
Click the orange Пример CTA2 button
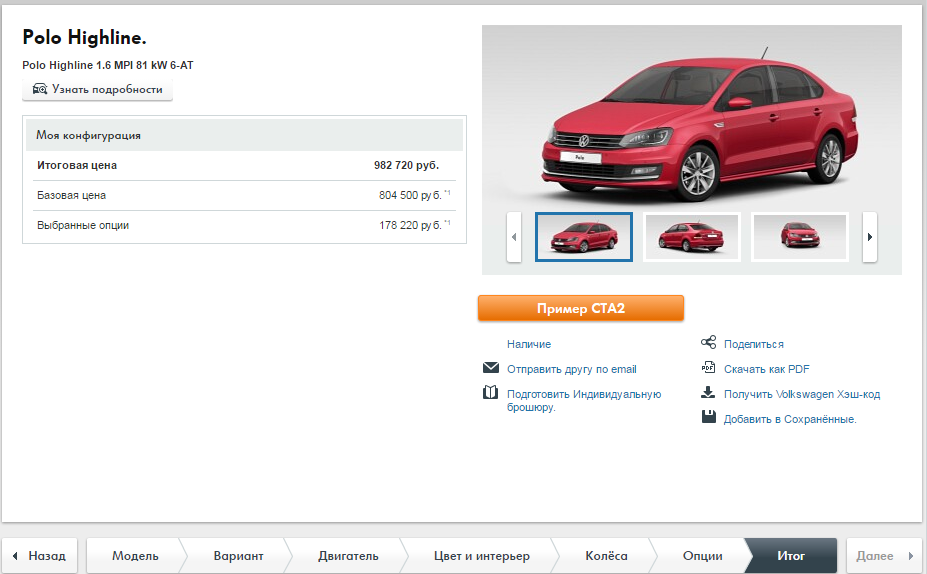click(x=581, y=308)
